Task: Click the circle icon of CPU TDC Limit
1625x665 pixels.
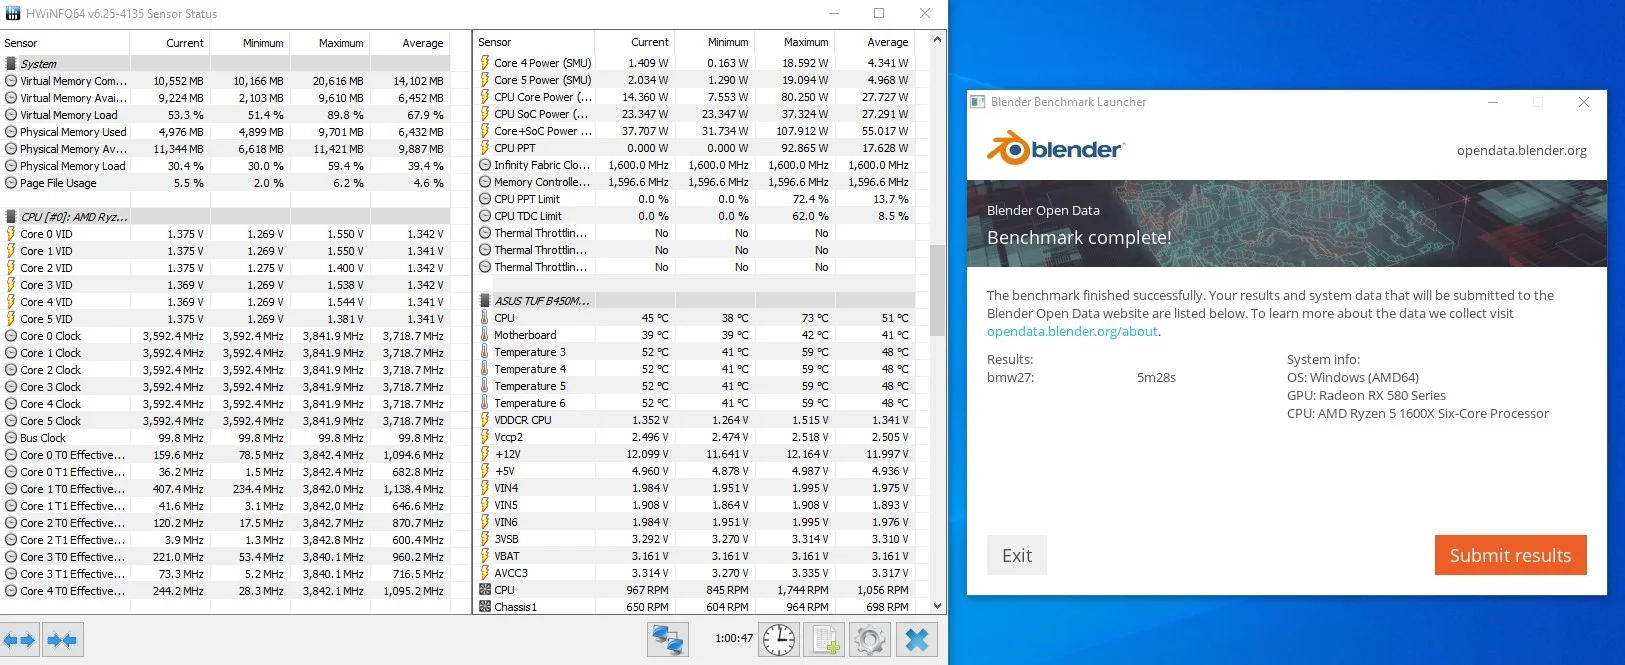Action: pos(485,216)
